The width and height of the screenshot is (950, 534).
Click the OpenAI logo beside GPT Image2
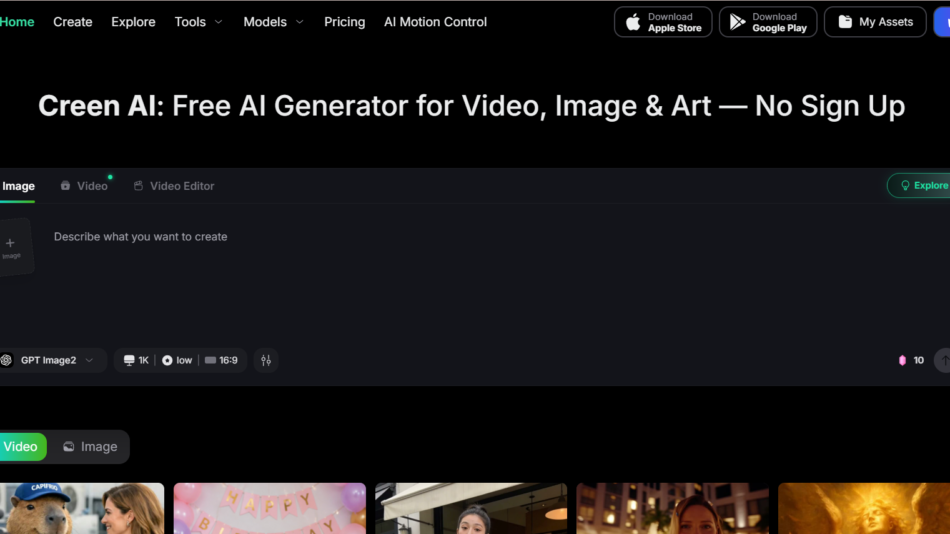click(x=7, y=360)
